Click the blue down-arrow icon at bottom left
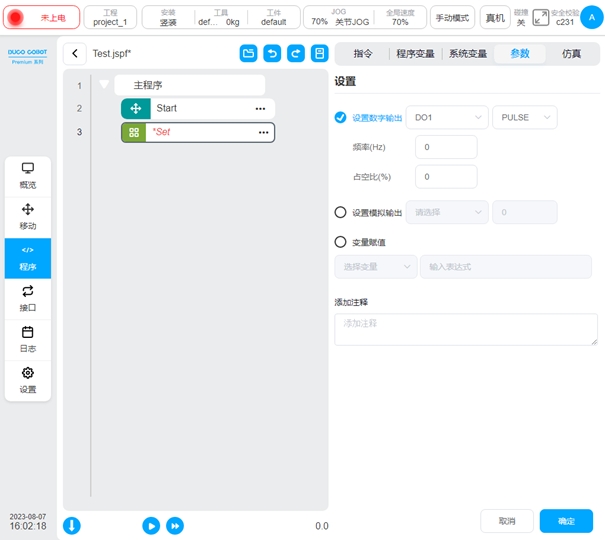The image size is (605, 540). click(x=72, y=525)
